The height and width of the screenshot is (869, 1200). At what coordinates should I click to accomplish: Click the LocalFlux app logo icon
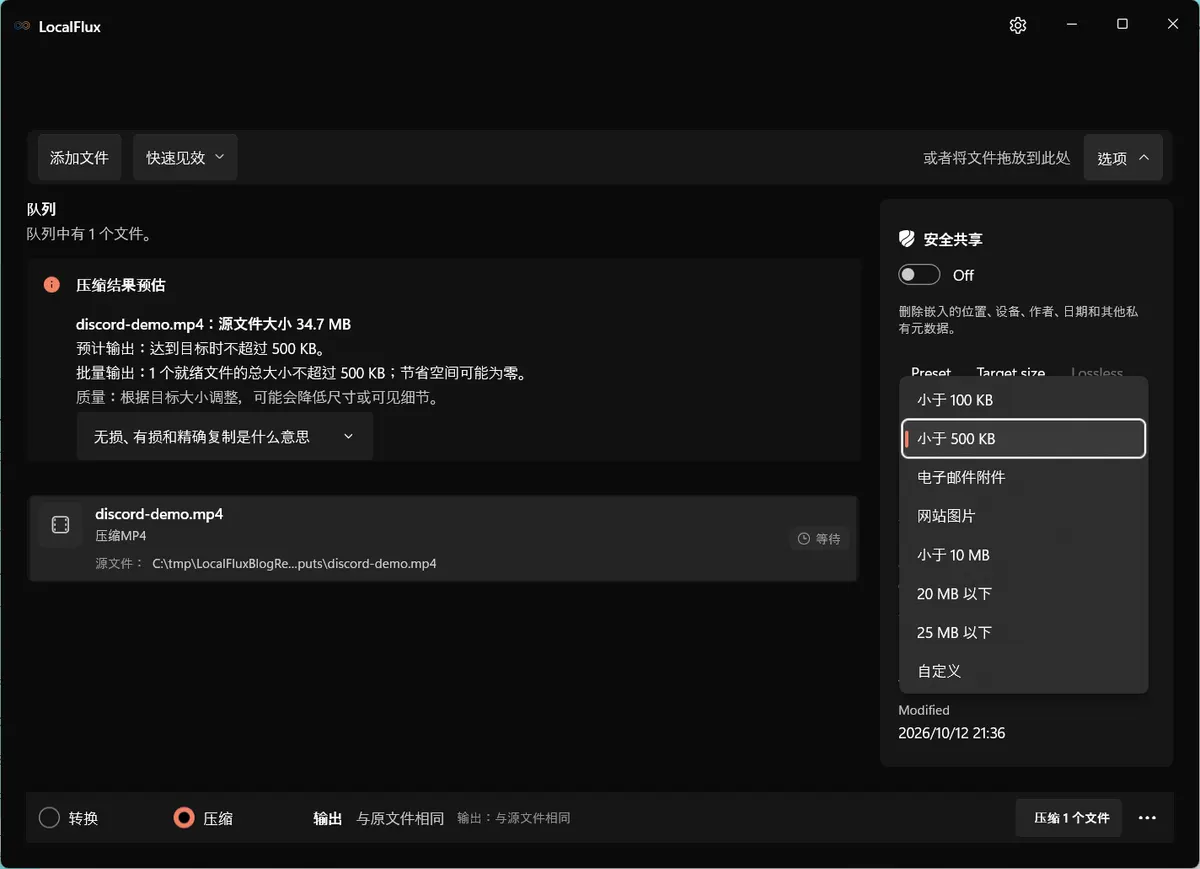[x=22, y=26]
